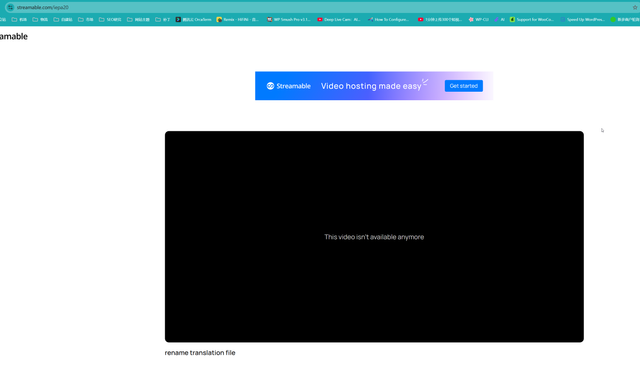Open the SEO bookmark folder
The width and height of the screenshot is (640, 382).
coord(110,20)
